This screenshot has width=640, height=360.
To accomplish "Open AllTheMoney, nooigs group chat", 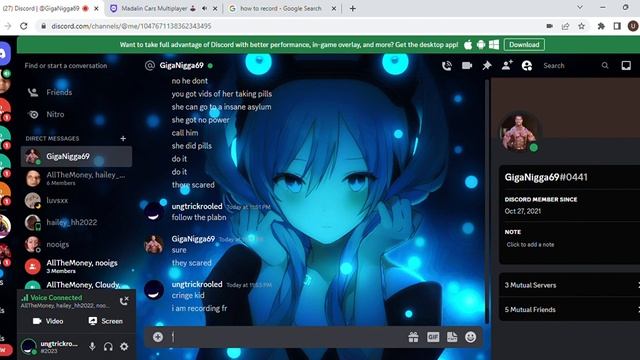I will click(76, 266).
